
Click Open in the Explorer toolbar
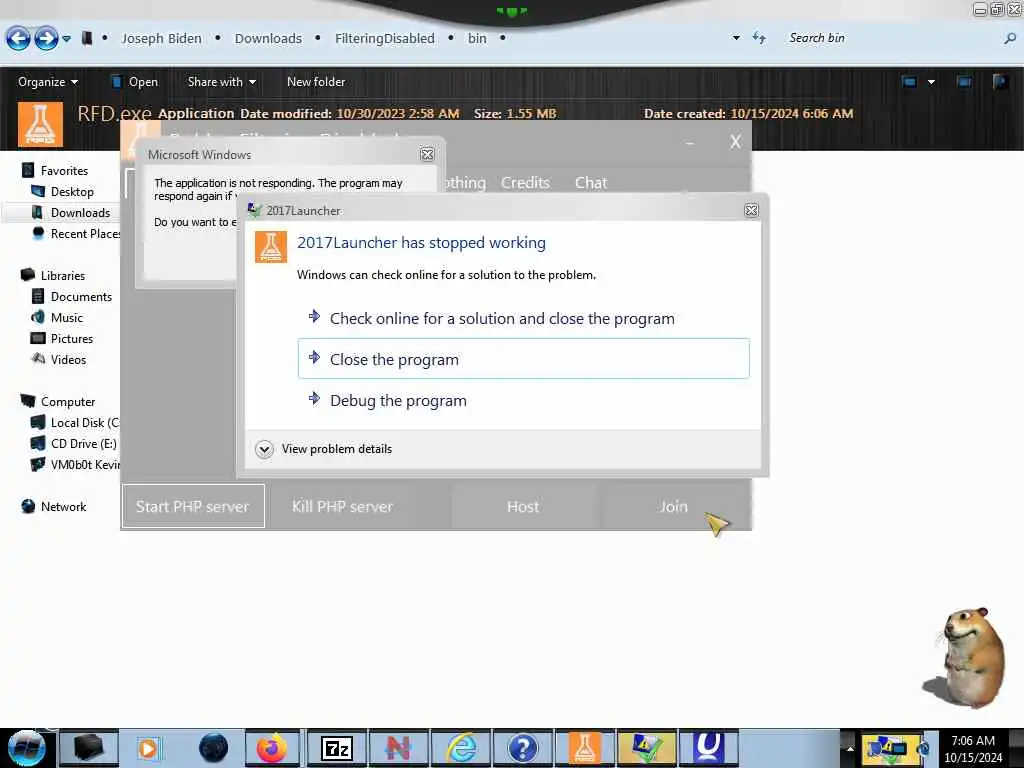coord(135,82)
